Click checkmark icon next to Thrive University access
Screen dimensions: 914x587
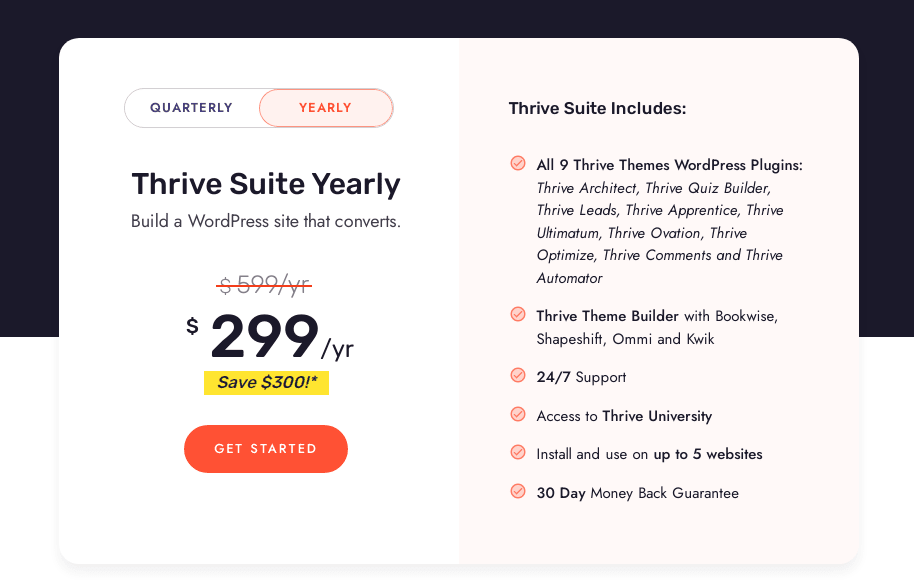click(x=518, y=414)
